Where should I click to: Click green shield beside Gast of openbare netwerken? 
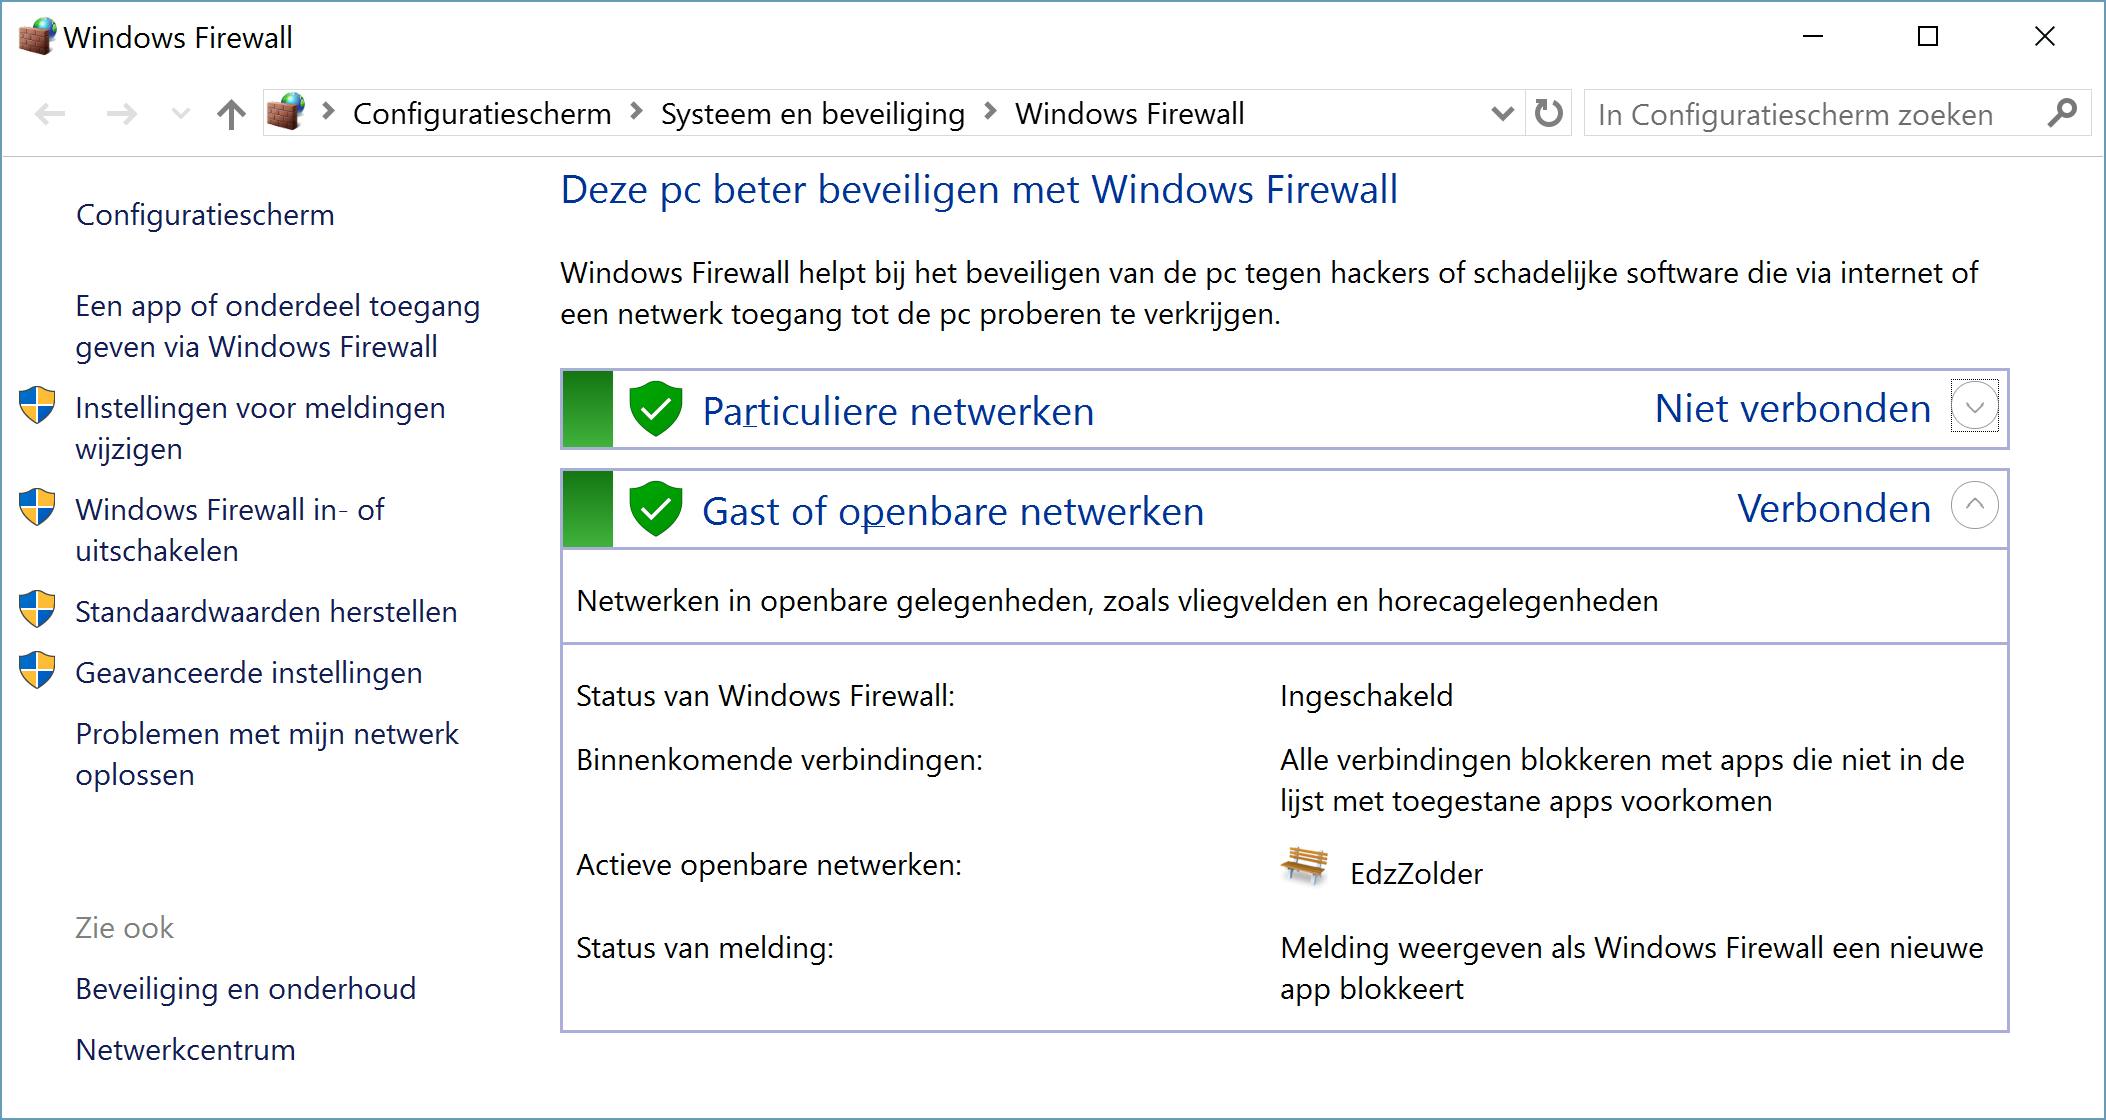pos(655,509)
